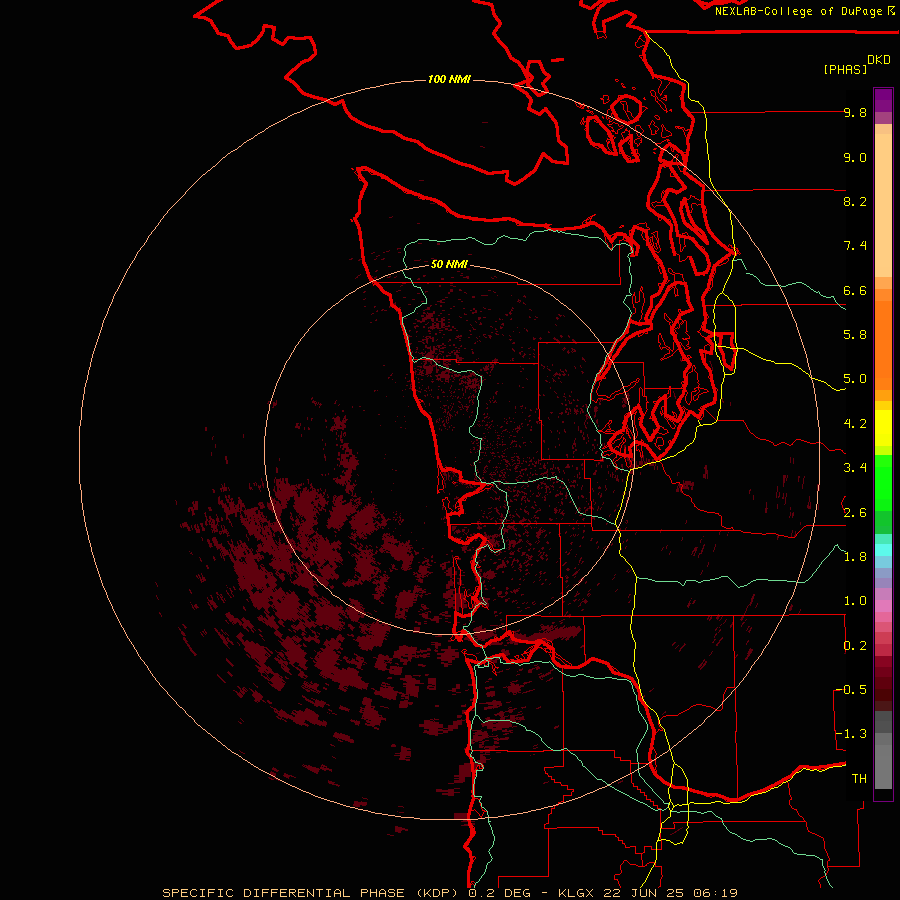900x900 pixels.
Task: Click the KLGX station identifier
Action: coord(576,893)
